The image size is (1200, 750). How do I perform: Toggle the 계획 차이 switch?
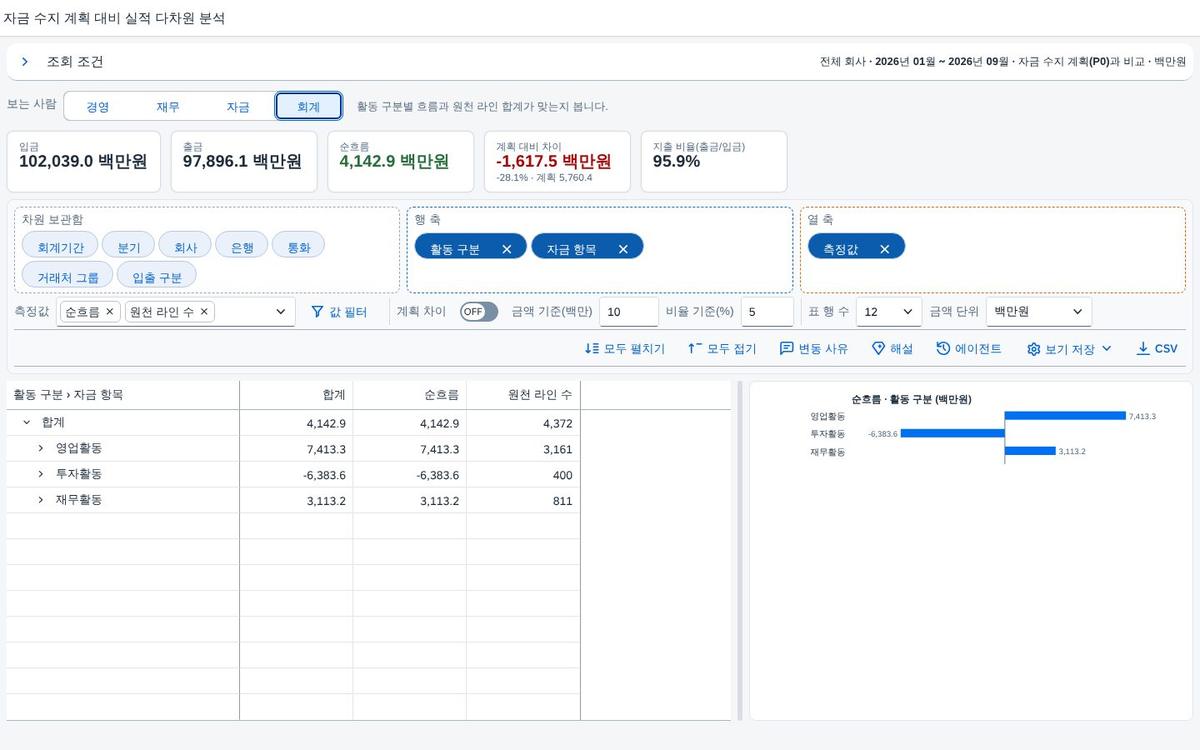(479, 312)
